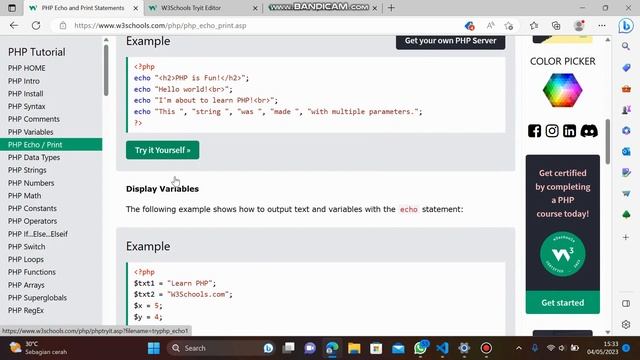Viewport: 640px width, 360px height.
Task: Open PHP Numbers in sidebar
Action: pyautogui.click(x=31, y=183)
